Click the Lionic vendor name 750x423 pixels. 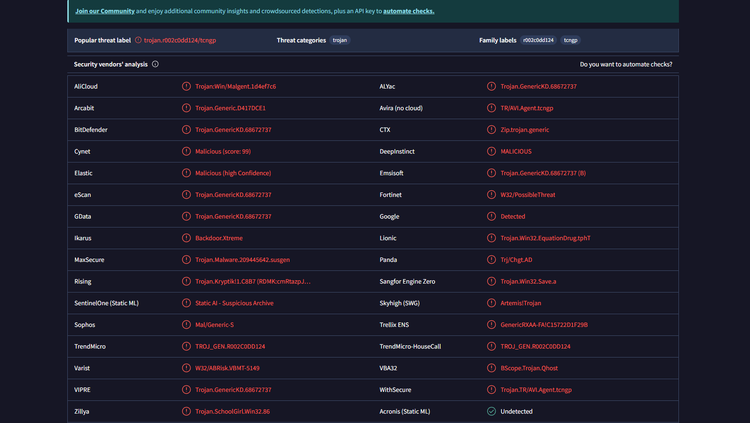tap(388, 238)
